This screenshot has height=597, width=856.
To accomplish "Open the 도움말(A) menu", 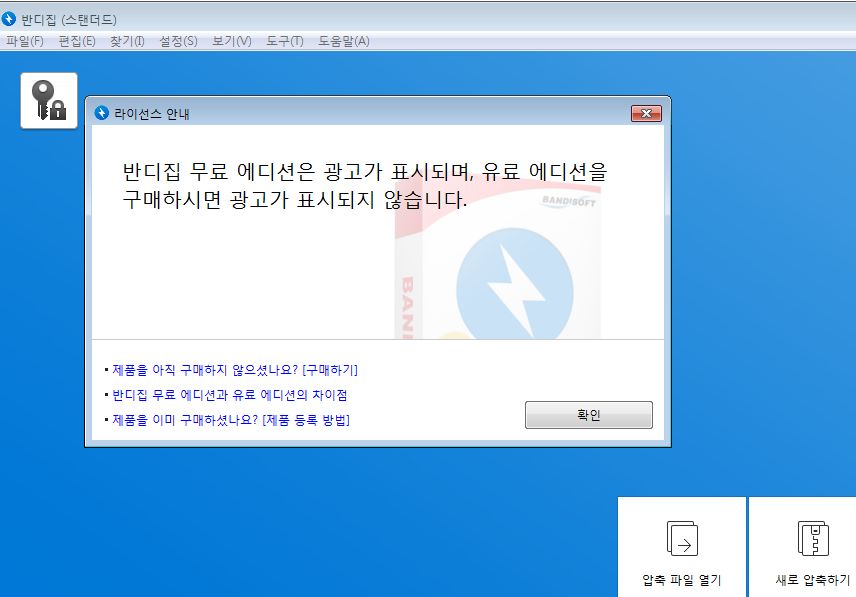I will [344, 41].
